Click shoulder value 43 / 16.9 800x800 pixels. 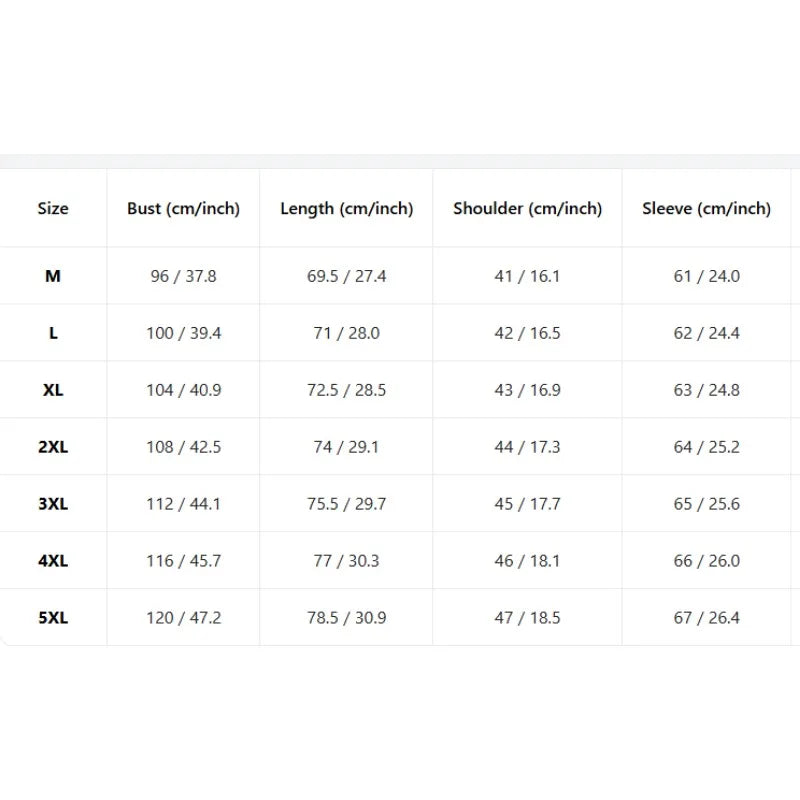pos(528,390)
